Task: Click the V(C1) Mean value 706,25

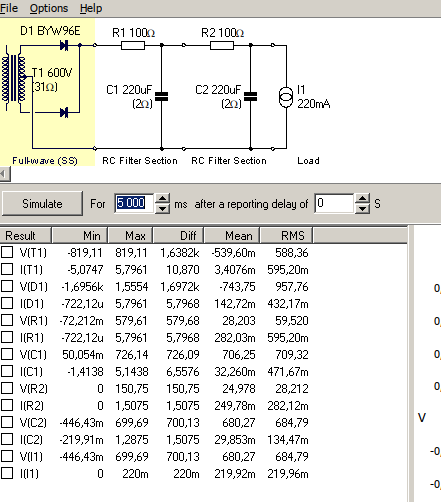Action: point(239,355)
